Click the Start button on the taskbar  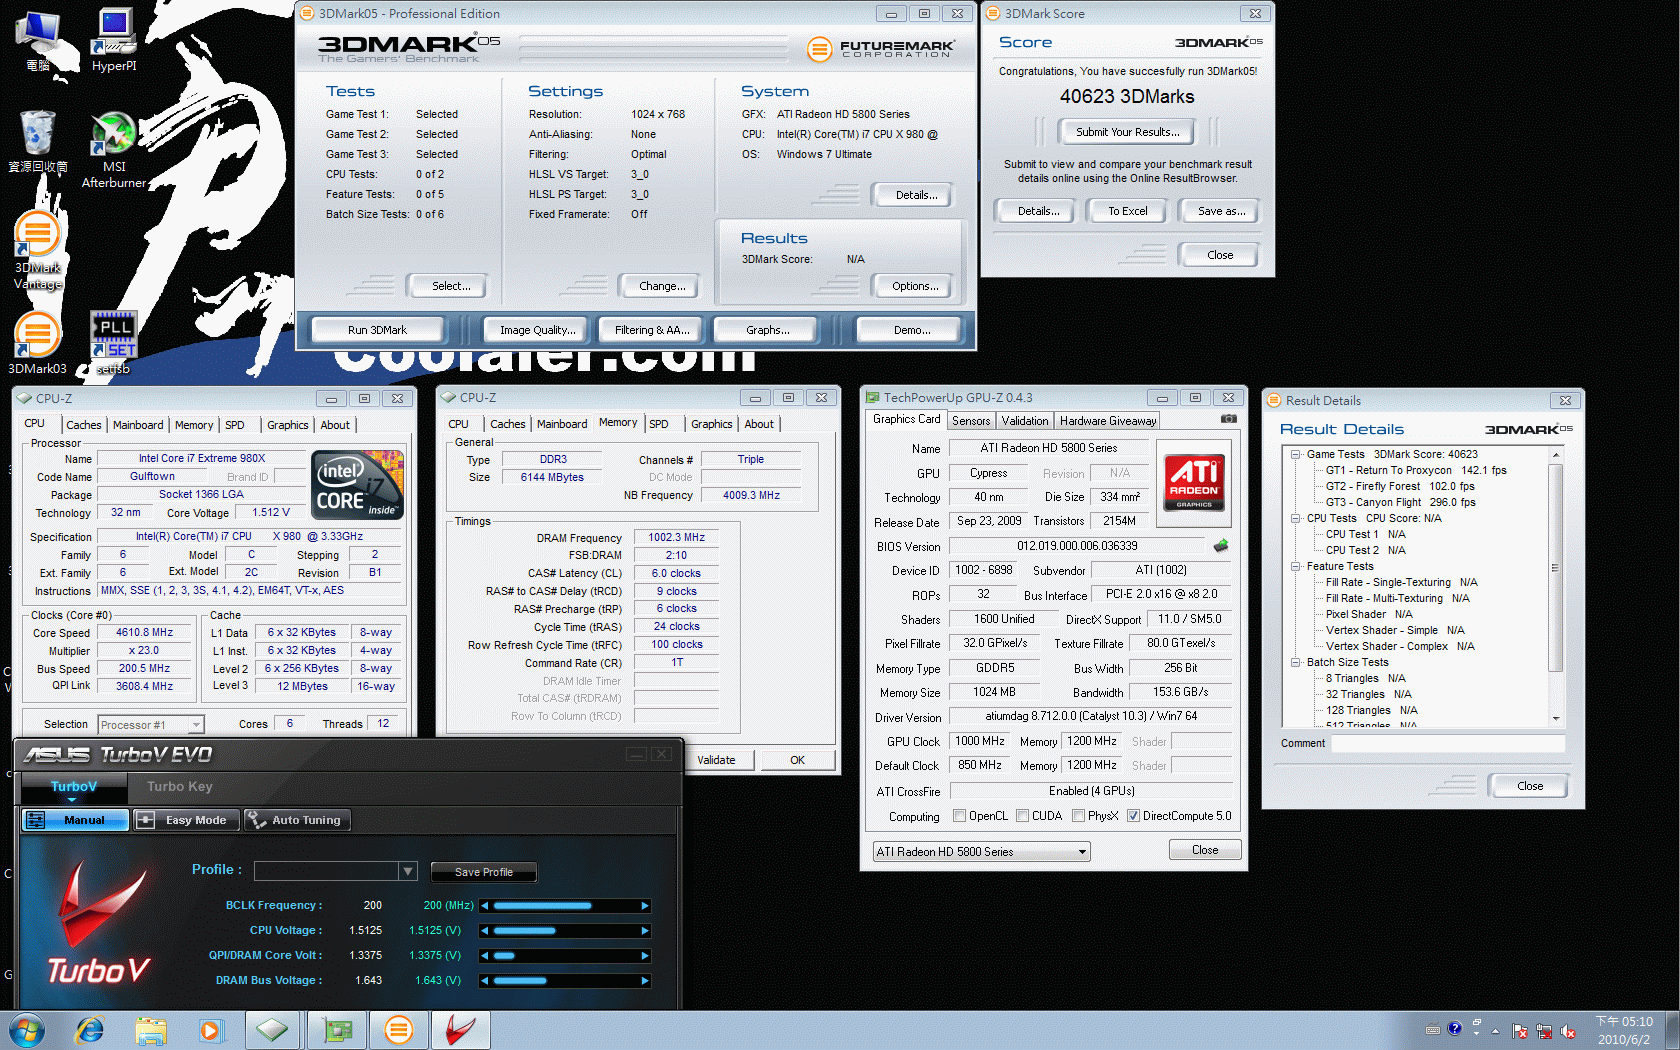point(26,1030)
